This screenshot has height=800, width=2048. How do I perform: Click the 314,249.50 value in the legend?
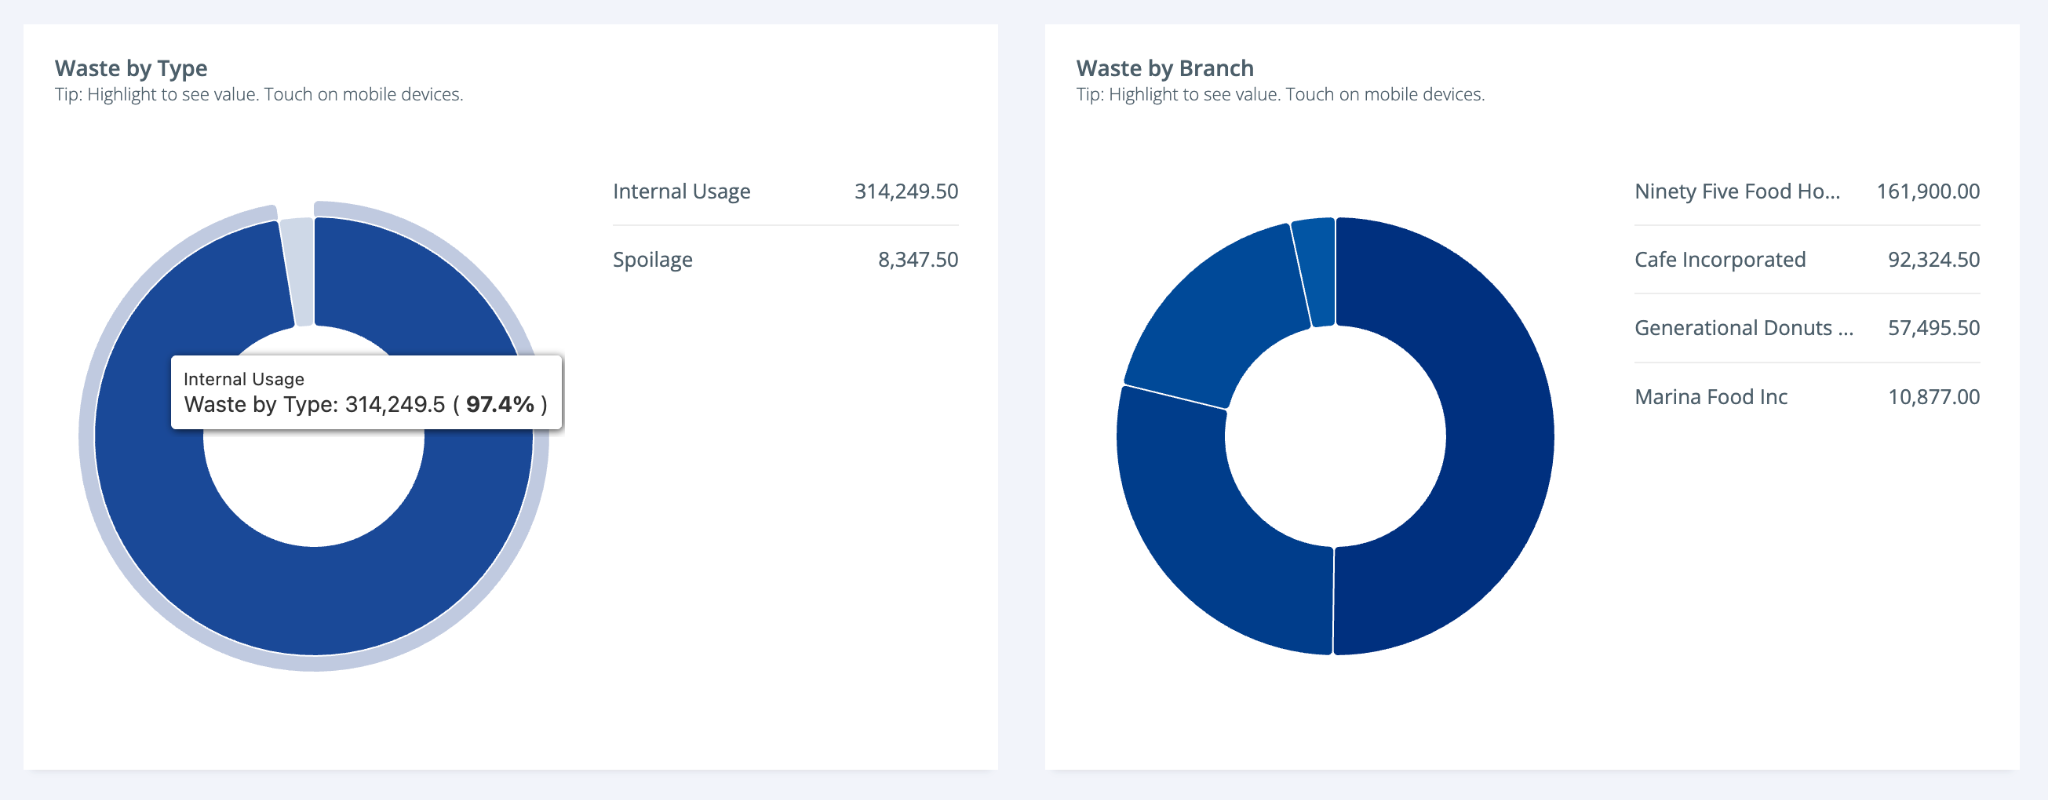pos(905,191)
